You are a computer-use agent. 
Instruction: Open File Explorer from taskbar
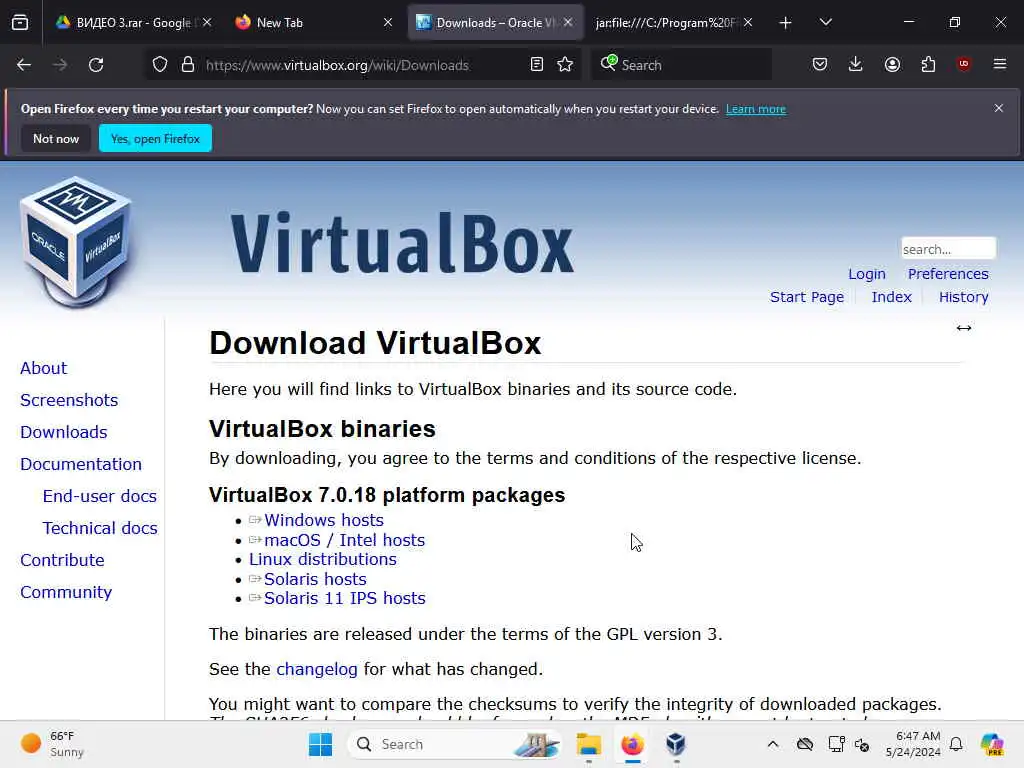coord(588,744)
